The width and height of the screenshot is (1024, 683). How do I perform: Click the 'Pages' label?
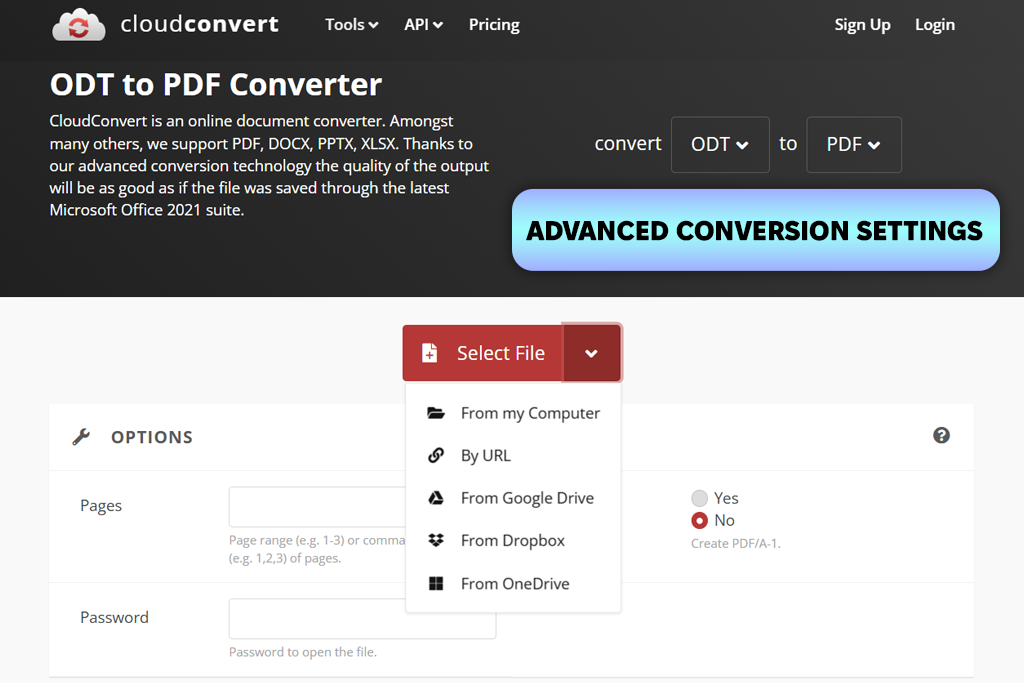click(x=101, y=506)
